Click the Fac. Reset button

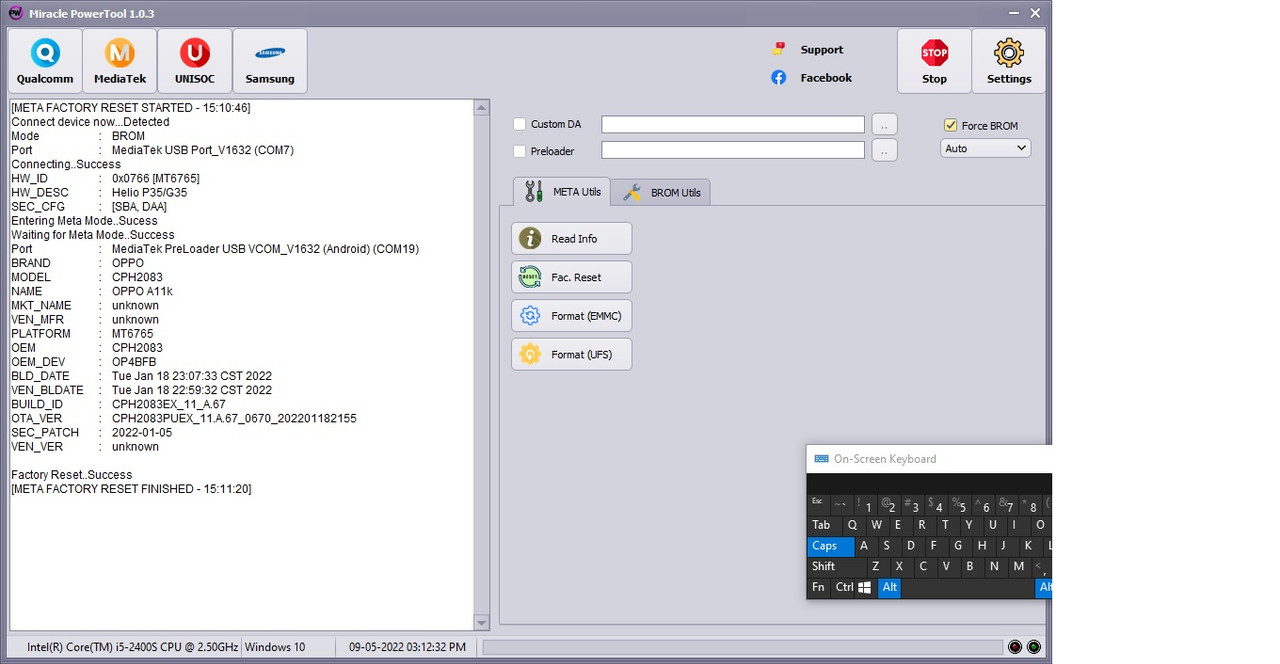pyautogui.click(x=571, y=277)
